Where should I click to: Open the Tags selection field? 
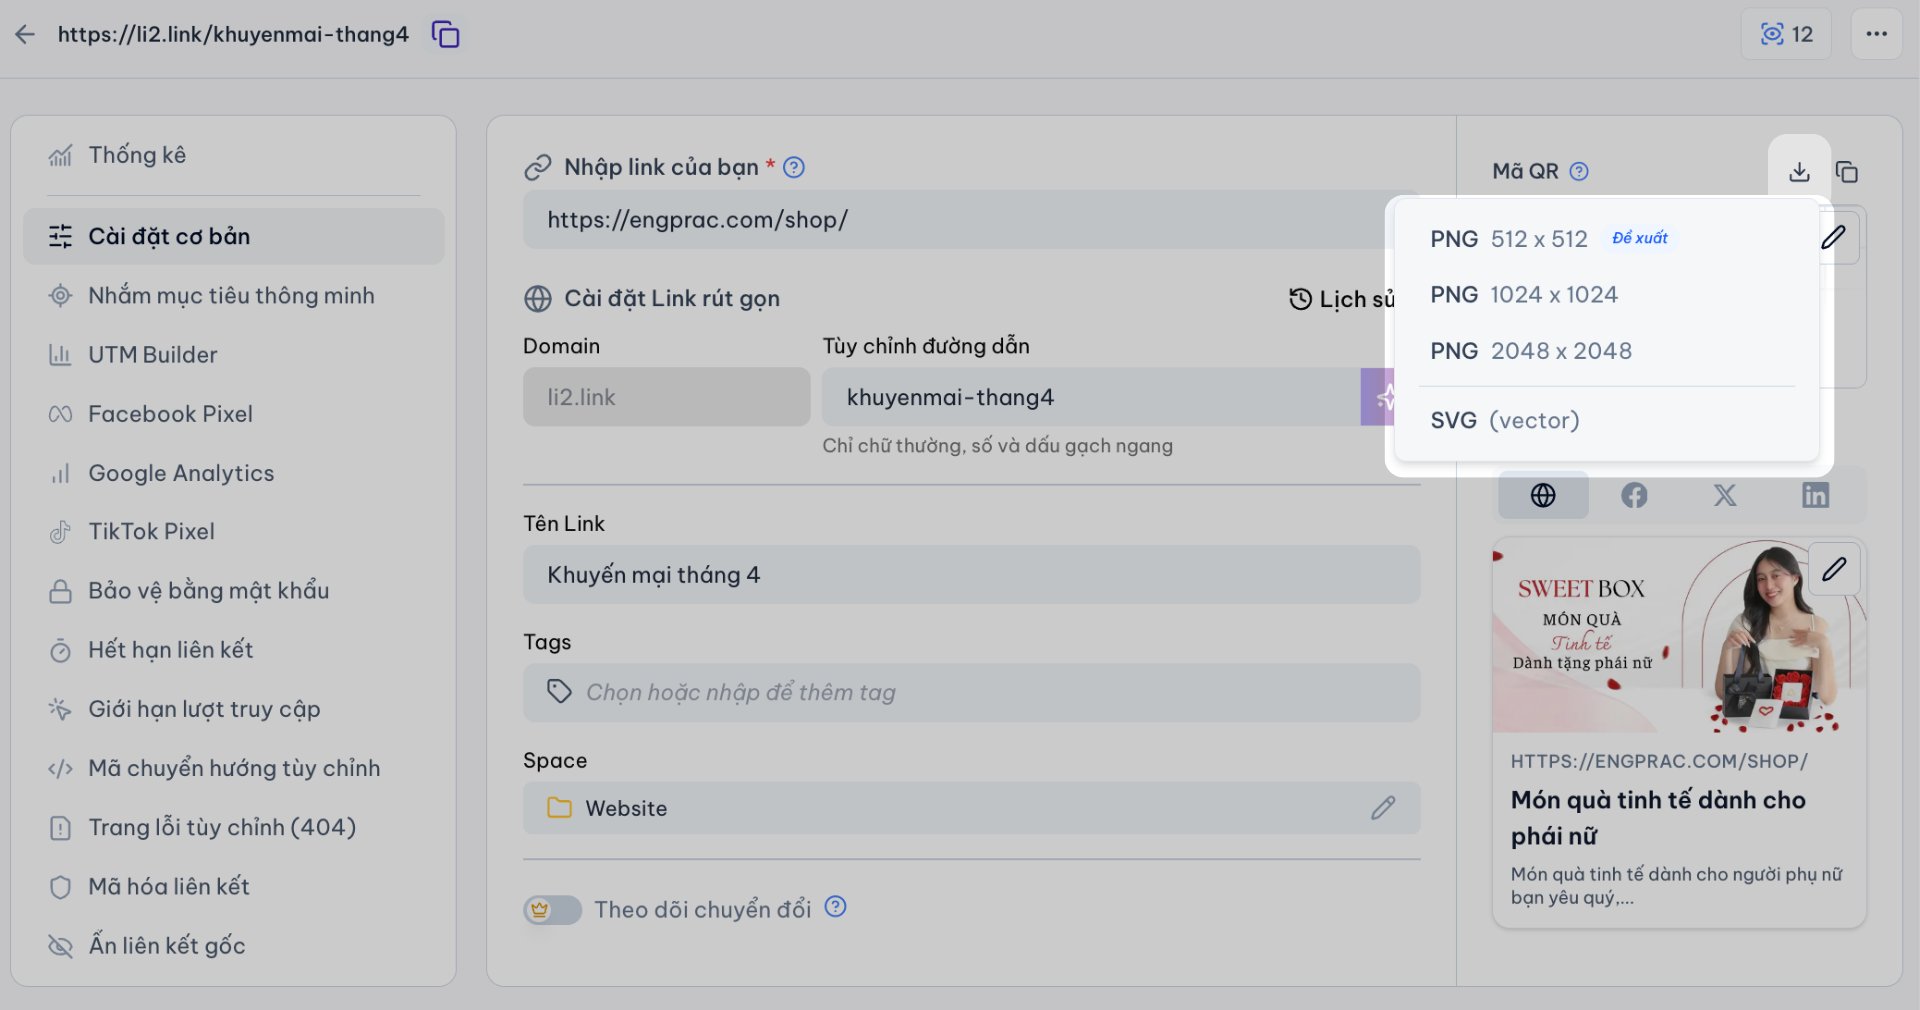(x=971, y=692)
